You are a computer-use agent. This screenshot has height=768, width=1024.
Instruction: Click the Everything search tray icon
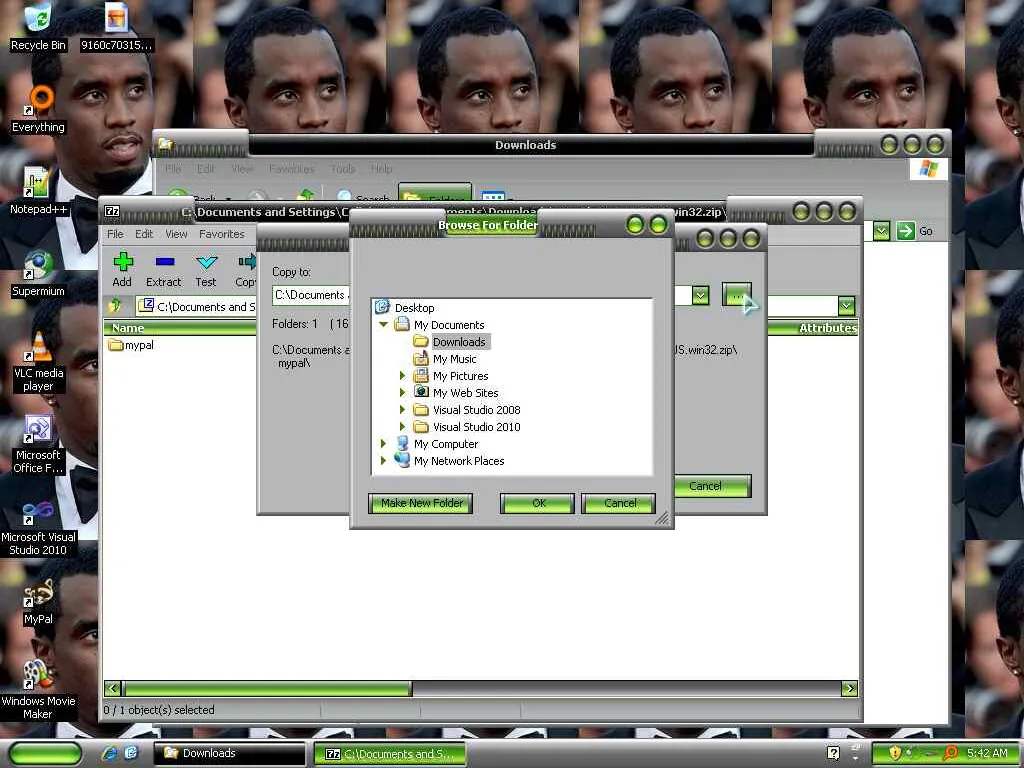coord(951,753)
